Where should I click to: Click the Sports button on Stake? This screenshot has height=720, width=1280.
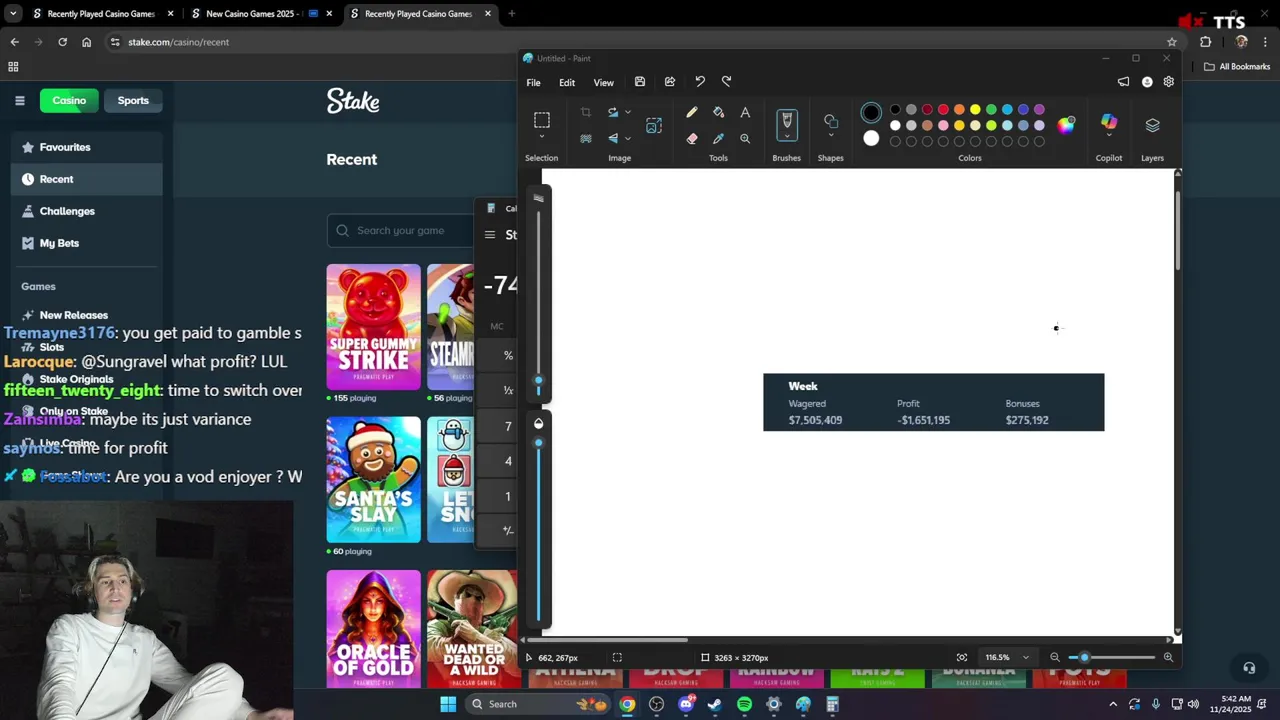click(x=133, y=100)
